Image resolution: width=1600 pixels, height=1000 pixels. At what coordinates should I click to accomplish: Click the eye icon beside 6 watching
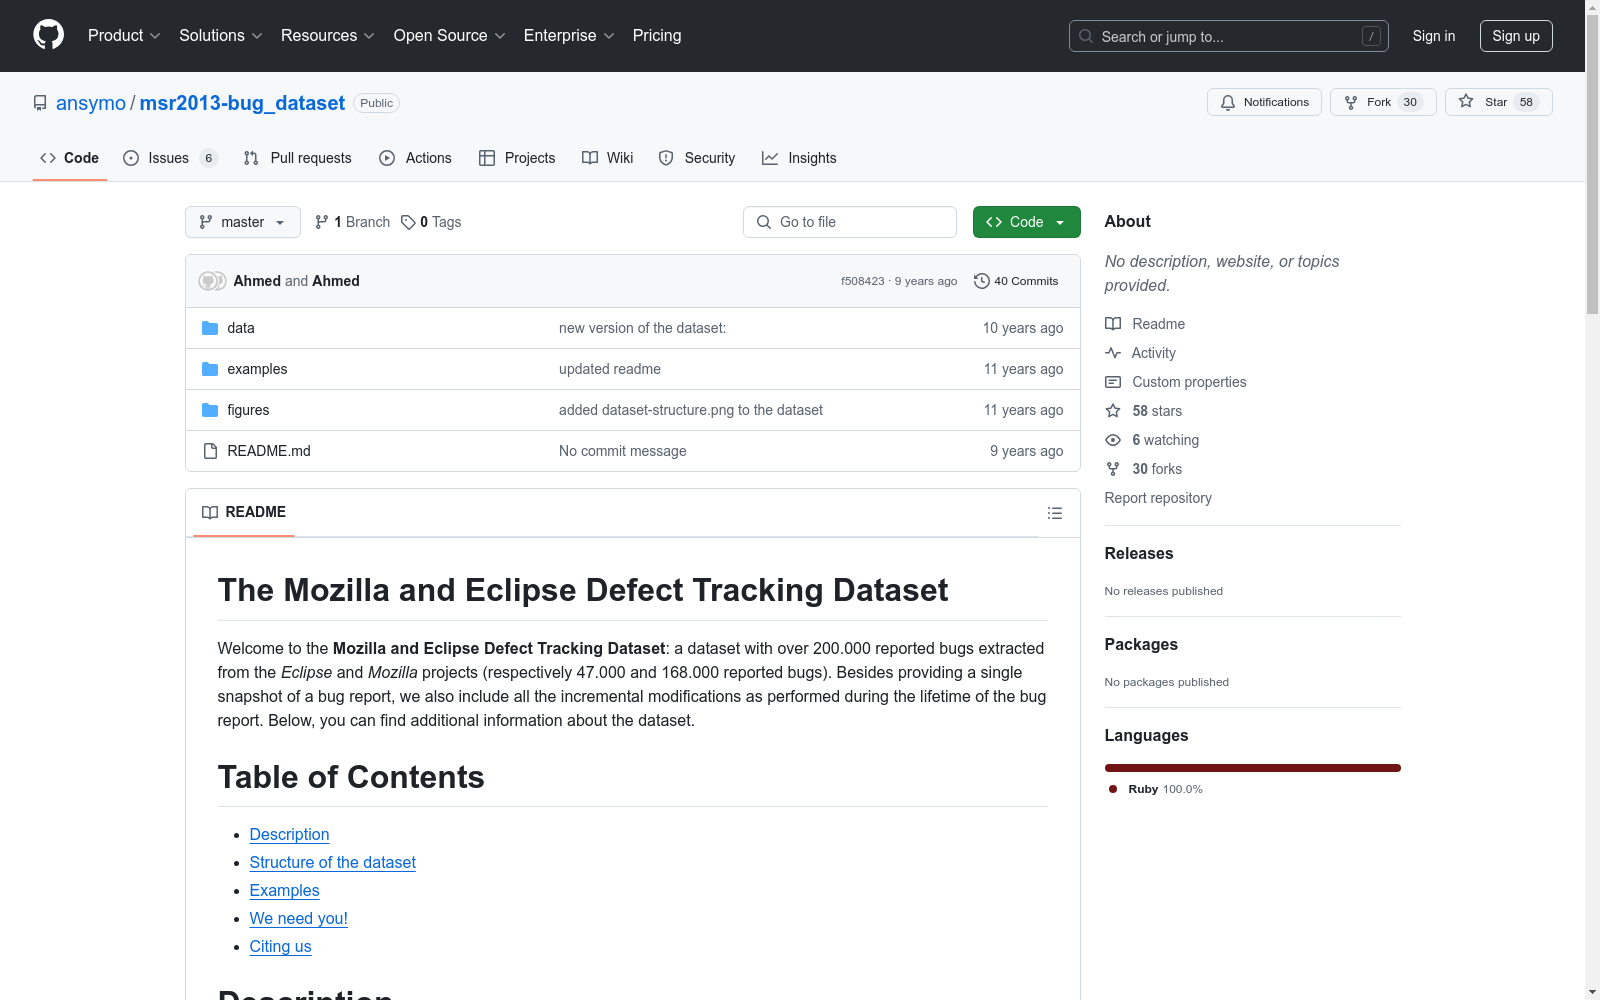[x=1113, y=440]
